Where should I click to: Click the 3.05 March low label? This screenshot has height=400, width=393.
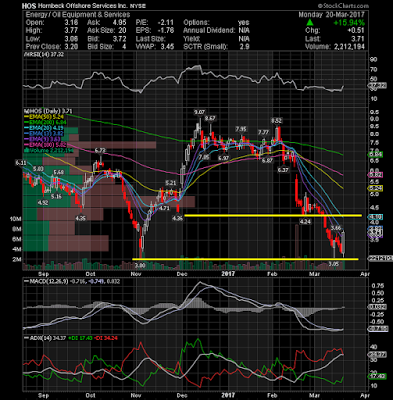333,264
